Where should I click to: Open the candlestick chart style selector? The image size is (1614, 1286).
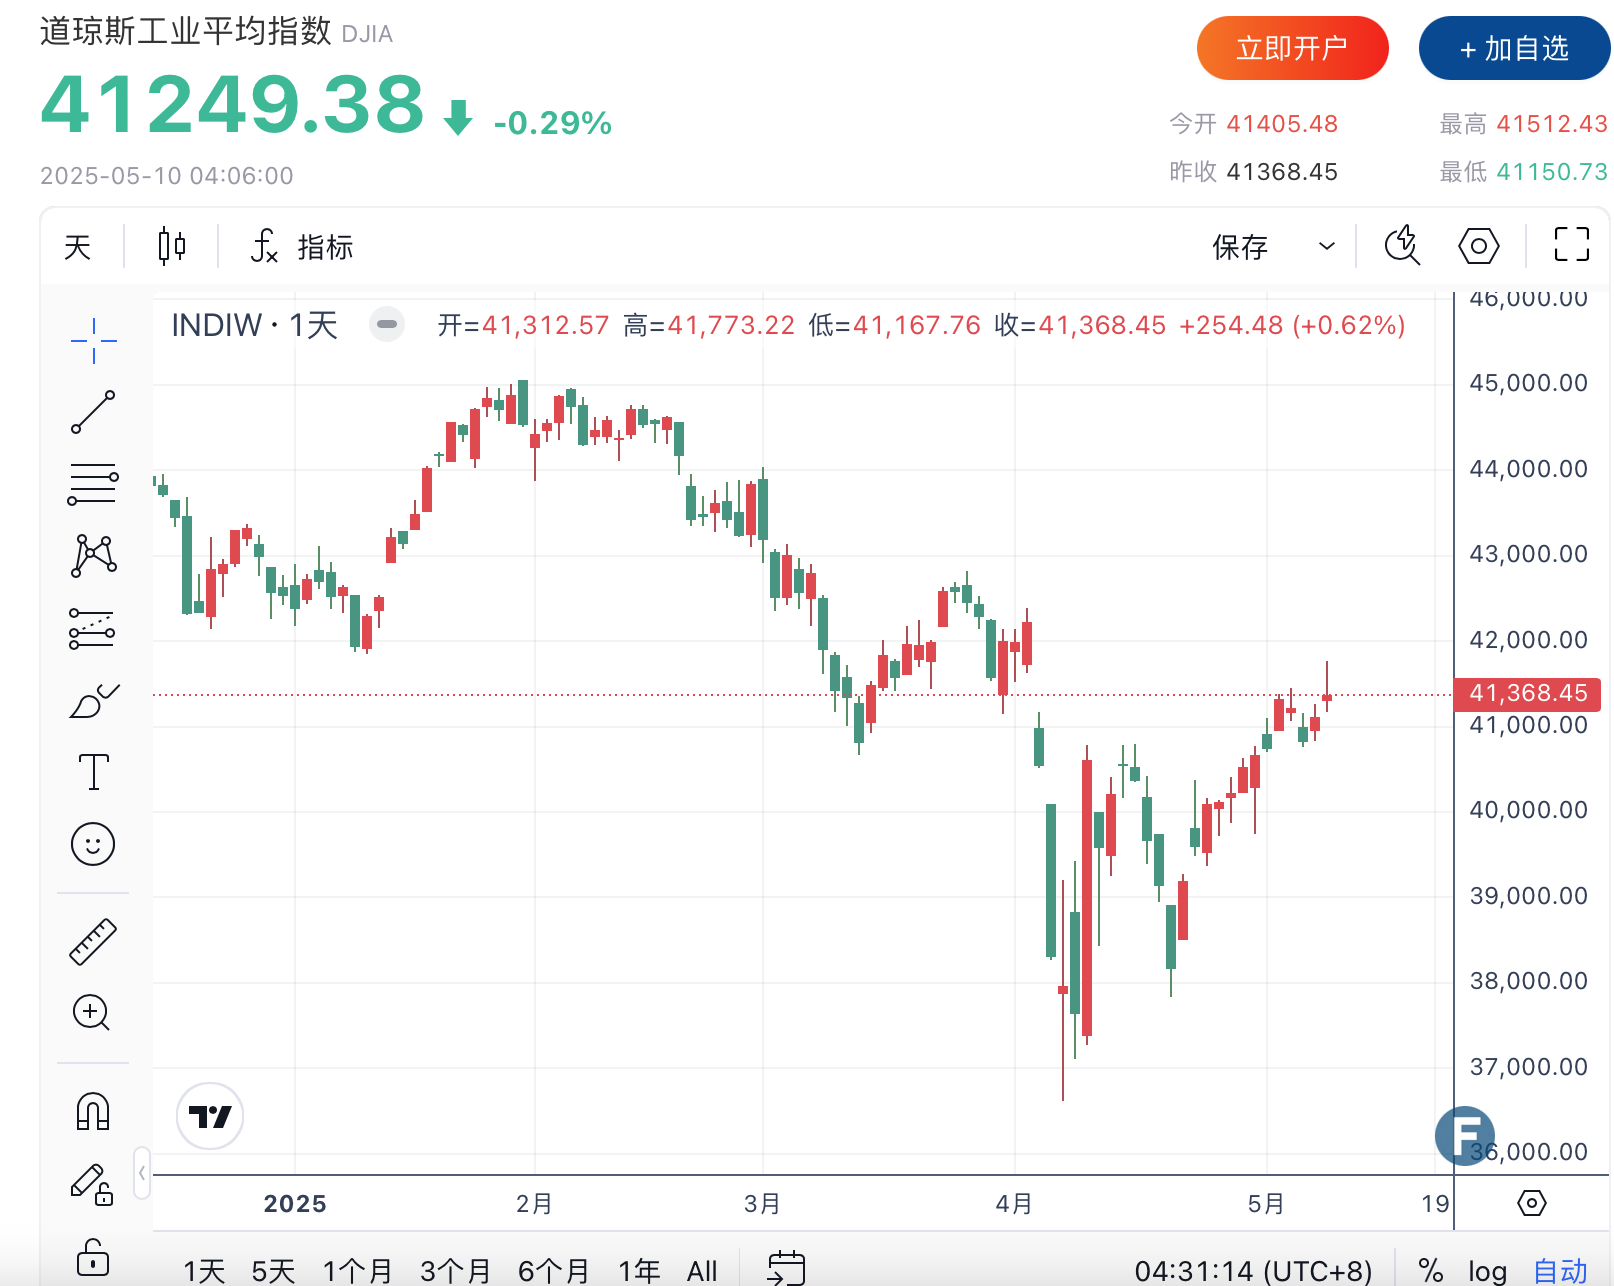(172, 246)
